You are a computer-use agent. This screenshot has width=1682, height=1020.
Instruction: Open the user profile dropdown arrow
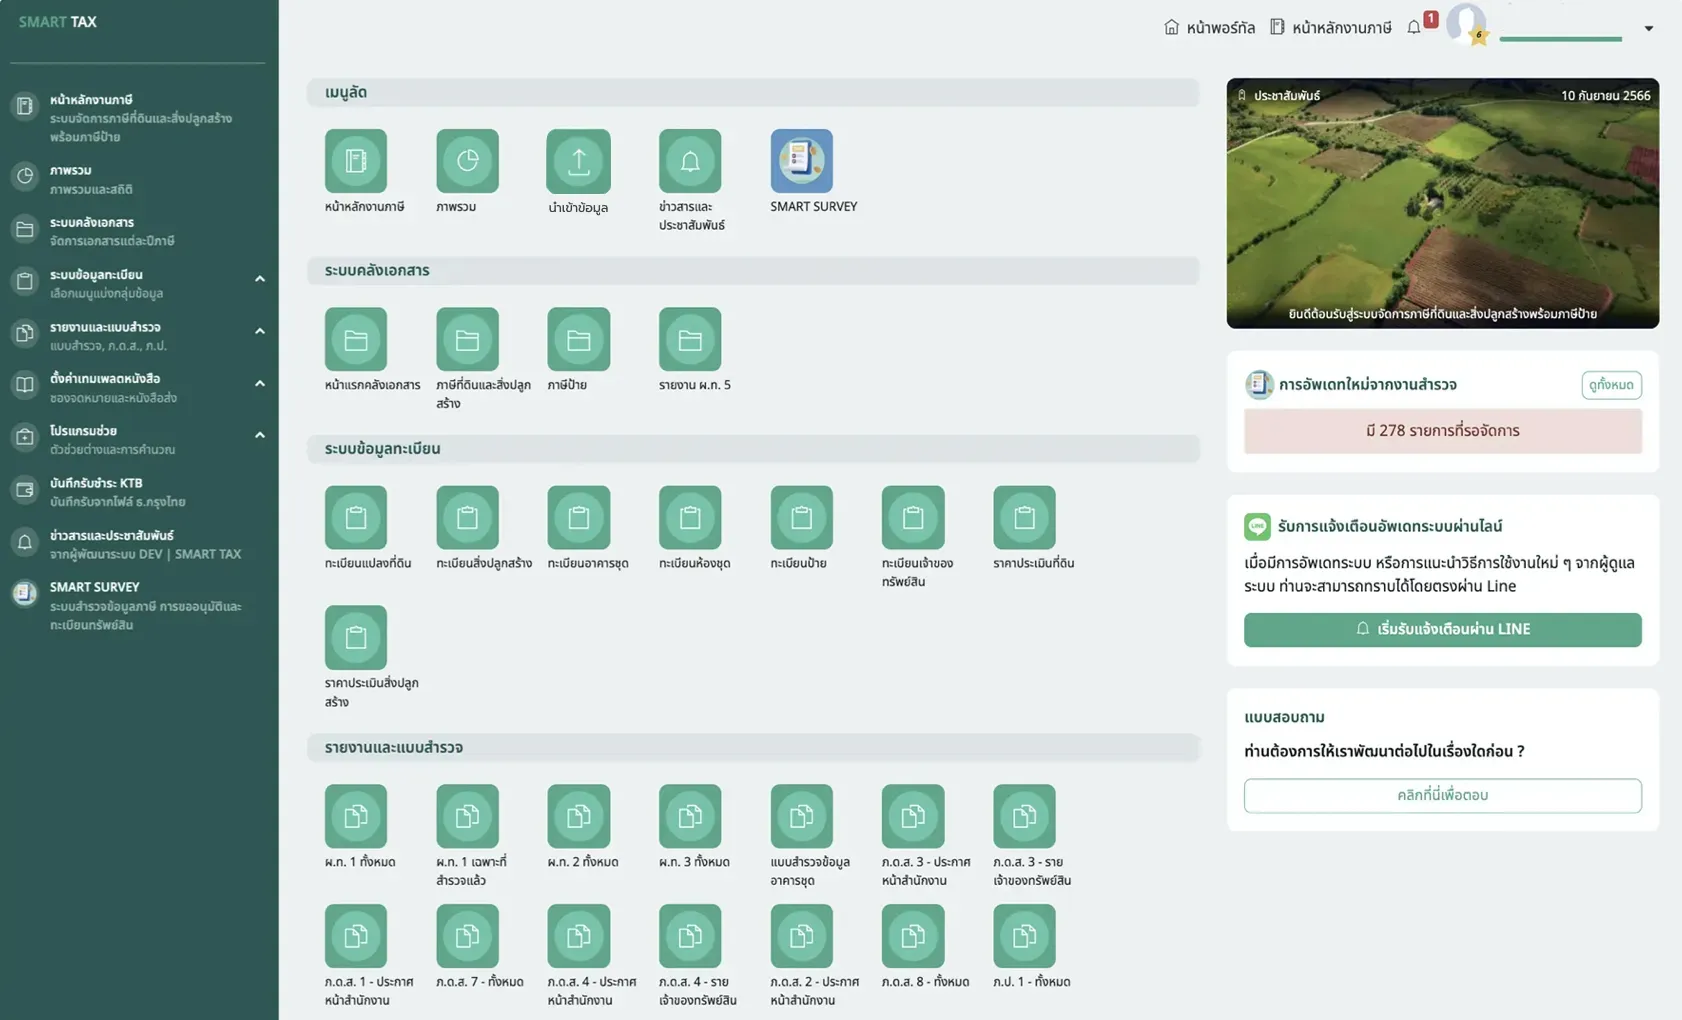click(1649, 28)
